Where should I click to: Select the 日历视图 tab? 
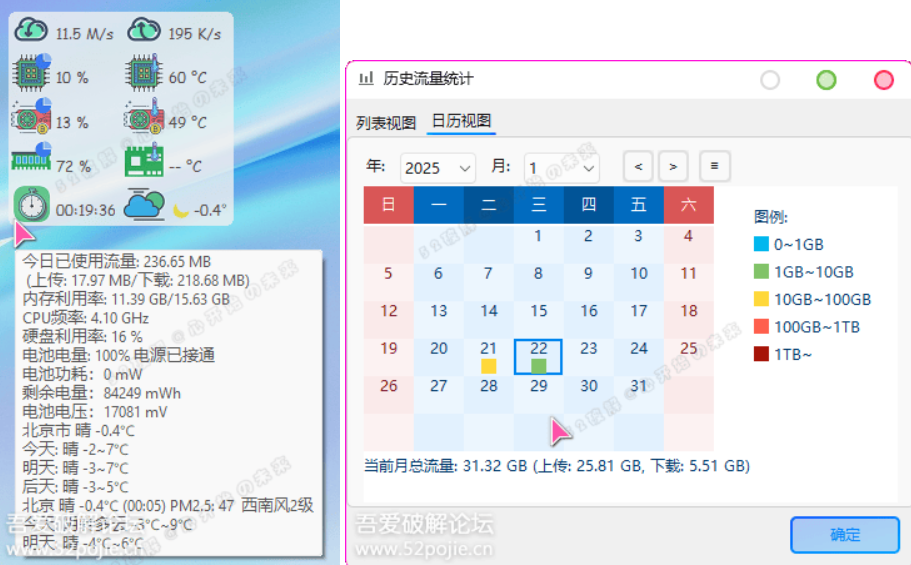click(x=461, y=121)
